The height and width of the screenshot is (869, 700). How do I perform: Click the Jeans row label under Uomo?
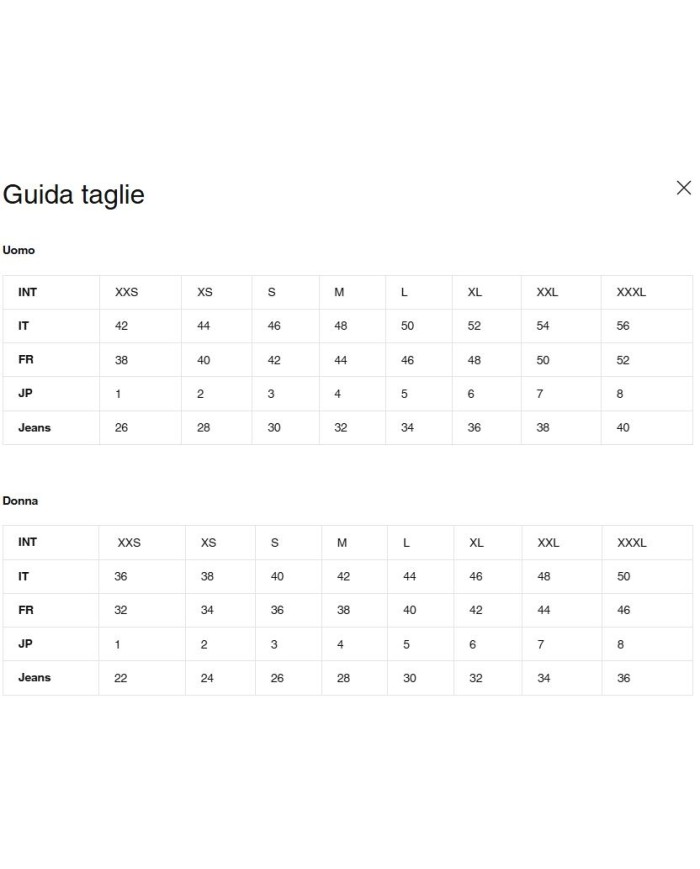(34, 428)
